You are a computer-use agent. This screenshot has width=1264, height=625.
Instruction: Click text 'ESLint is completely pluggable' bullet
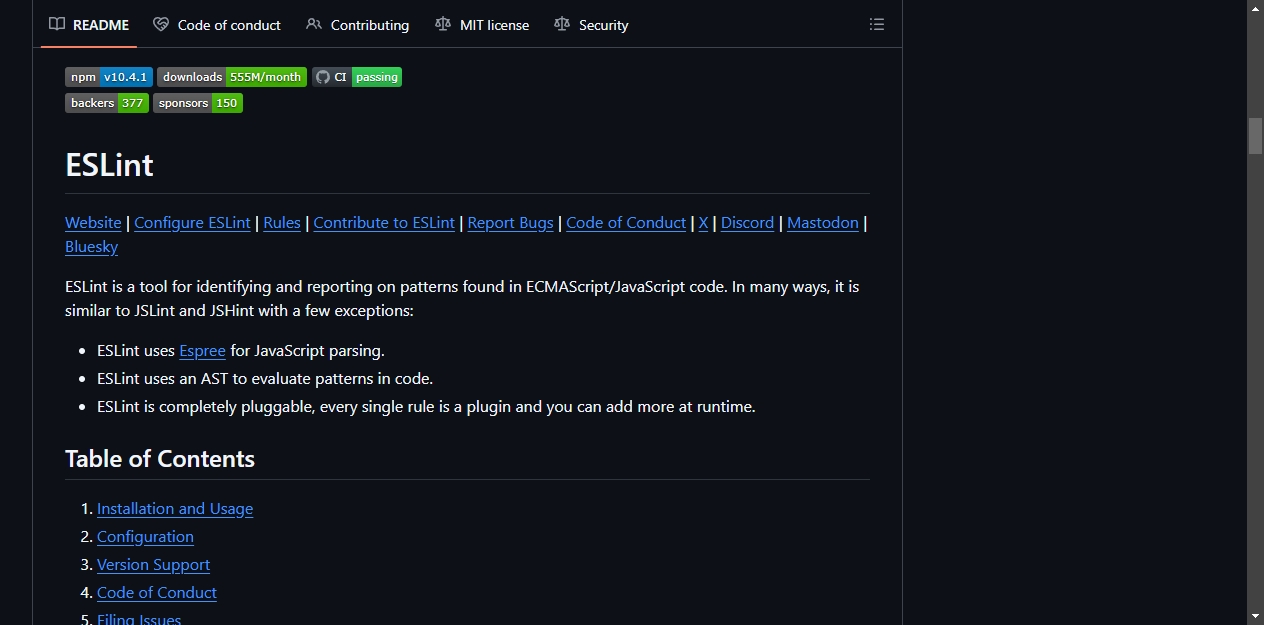coord(426,407)
